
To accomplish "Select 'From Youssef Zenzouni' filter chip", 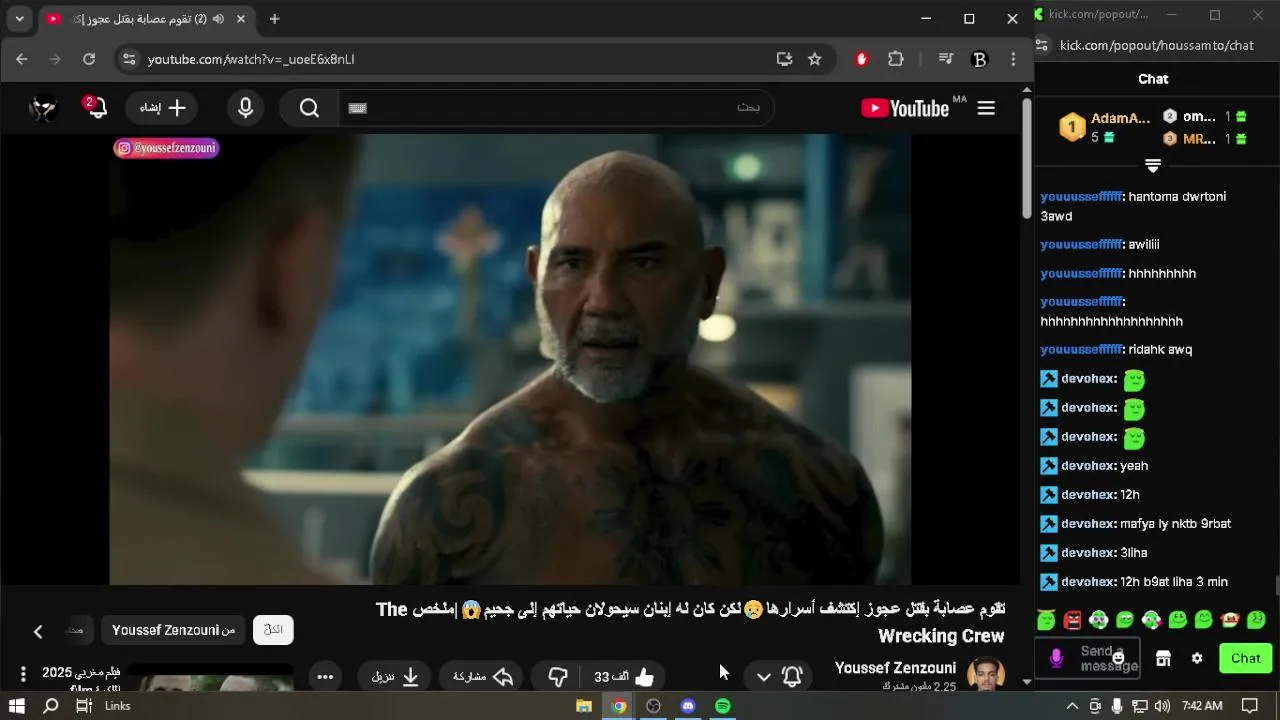I will (x=173, y=630).
